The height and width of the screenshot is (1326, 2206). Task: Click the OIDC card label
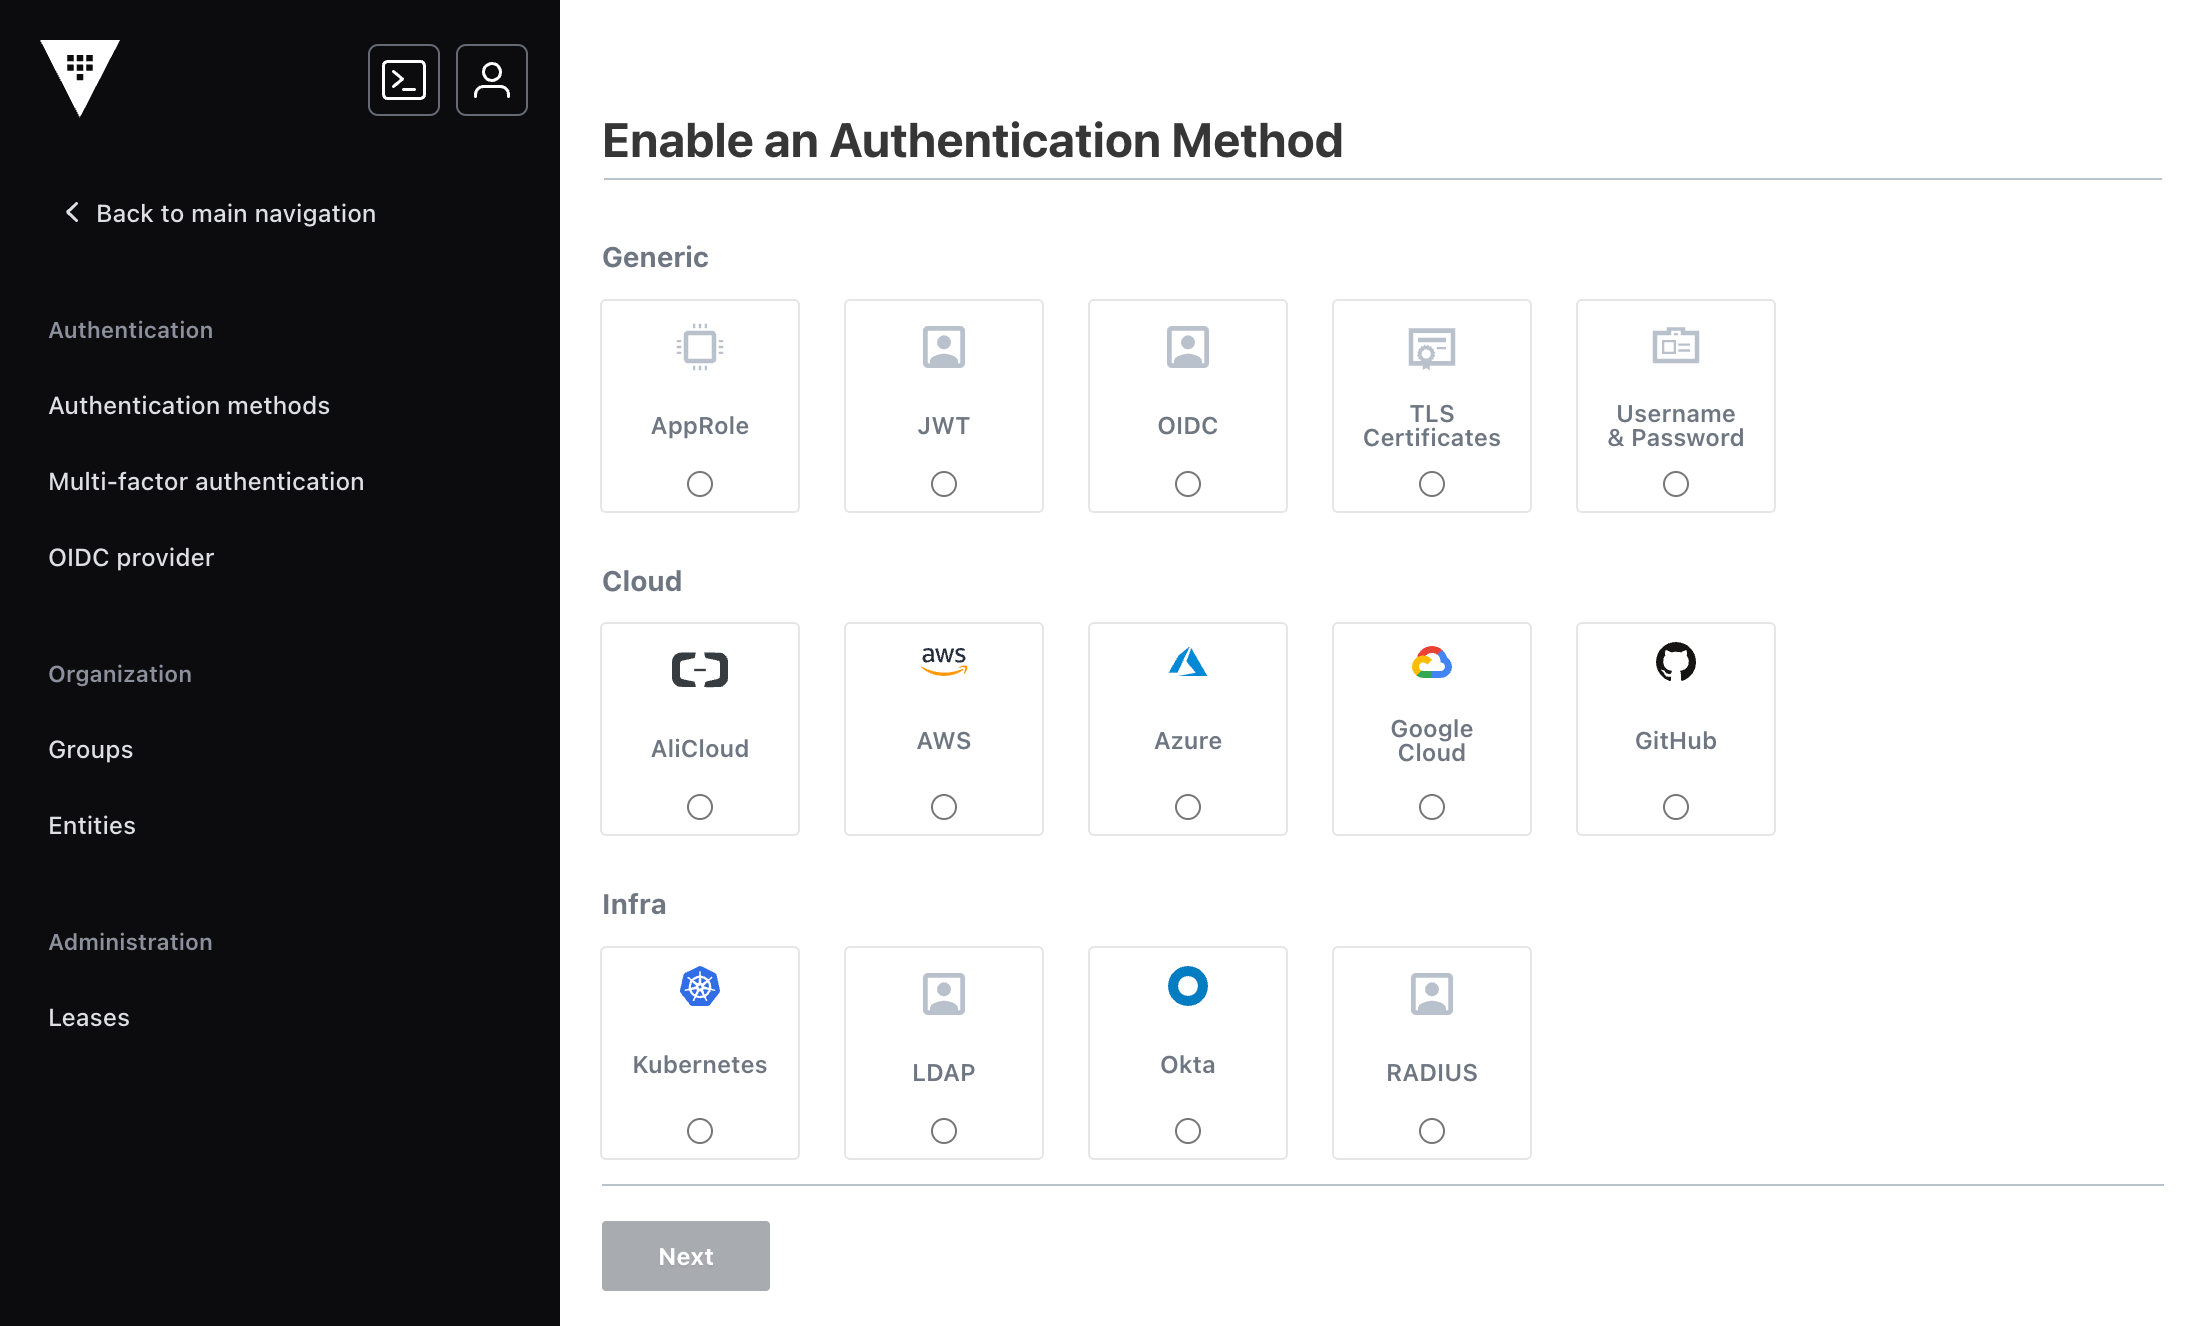(1188, 426)
